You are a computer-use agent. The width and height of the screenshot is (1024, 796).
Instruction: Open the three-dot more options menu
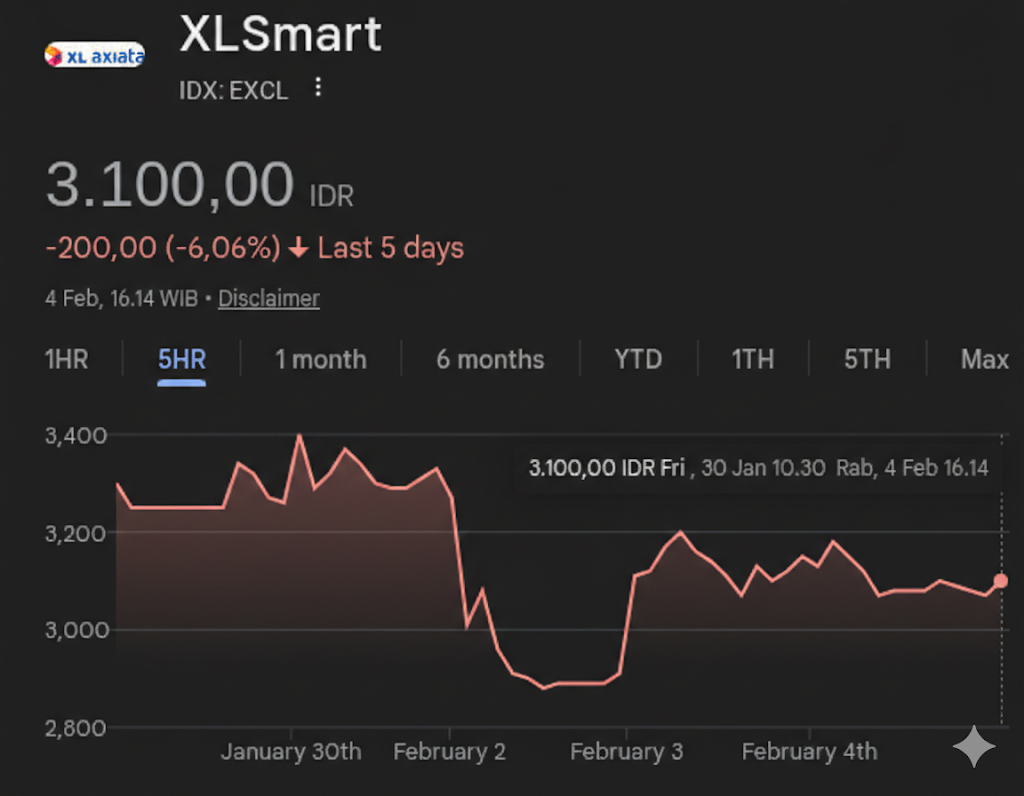coord(318,88)
